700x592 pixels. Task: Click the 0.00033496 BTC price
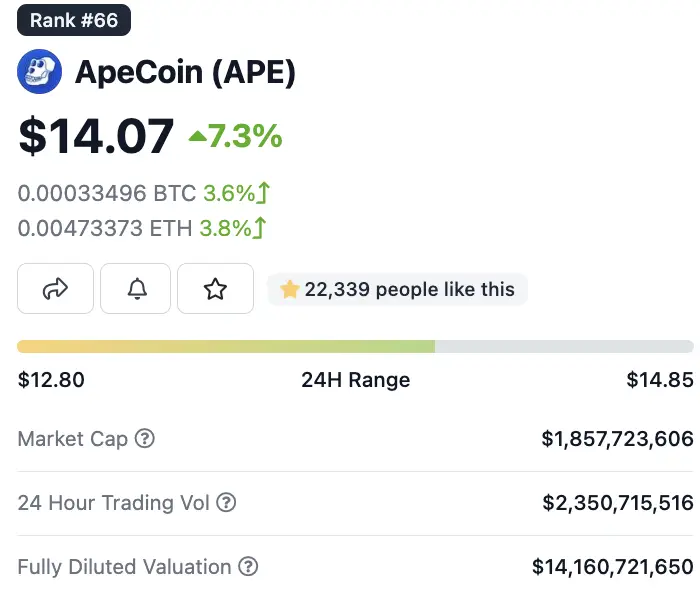pyautogui.click(x=107, y=193)
